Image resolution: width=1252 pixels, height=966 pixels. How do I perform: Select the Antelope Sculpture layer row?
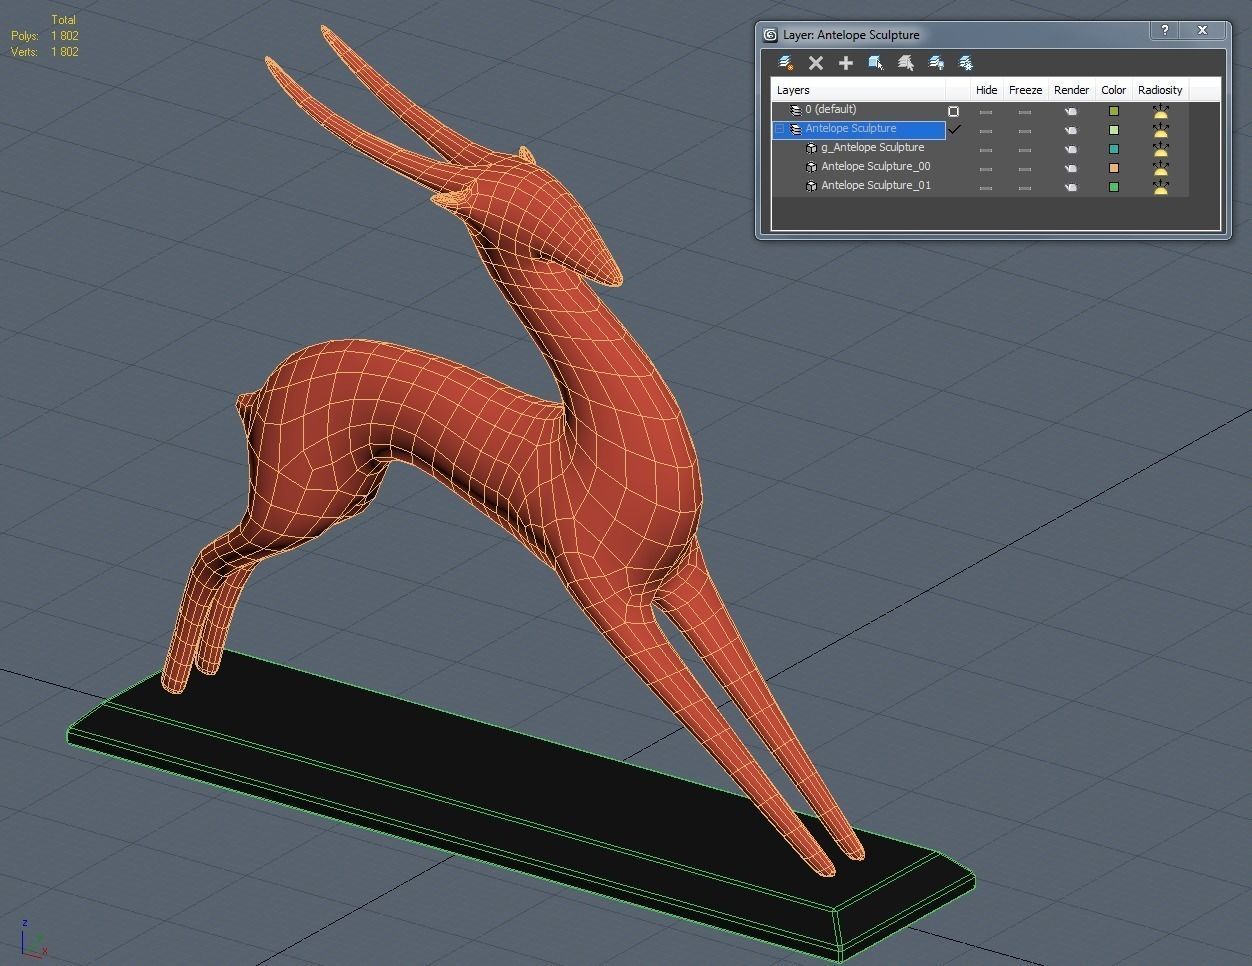[858, 129]
